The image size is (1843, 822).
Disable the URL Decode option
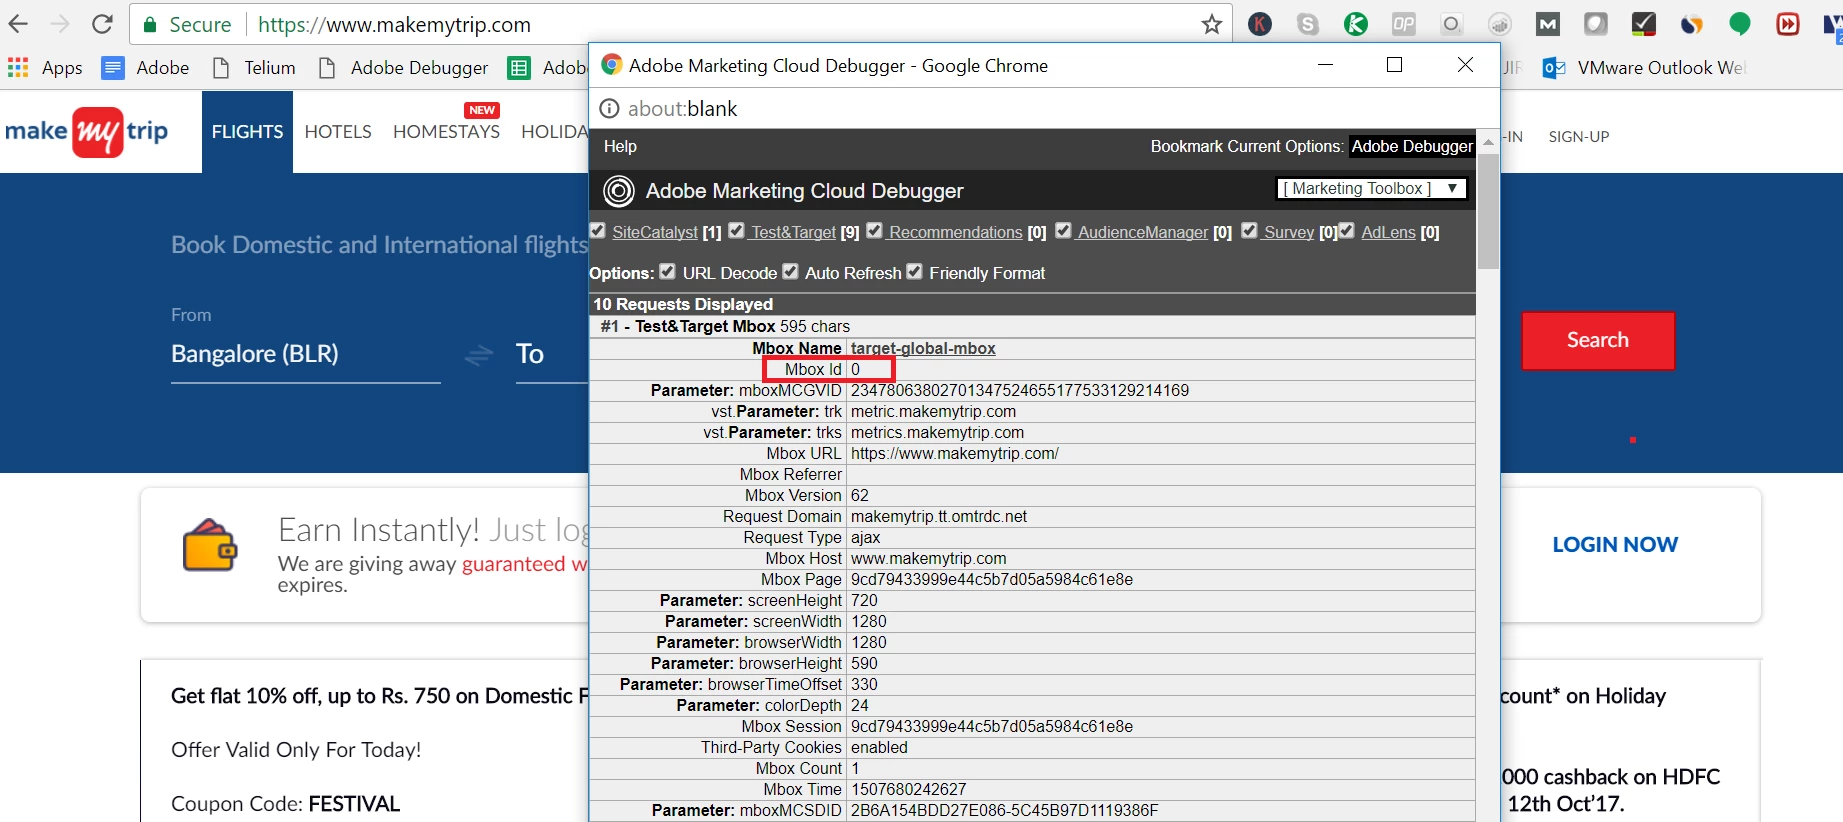point(668,272)
